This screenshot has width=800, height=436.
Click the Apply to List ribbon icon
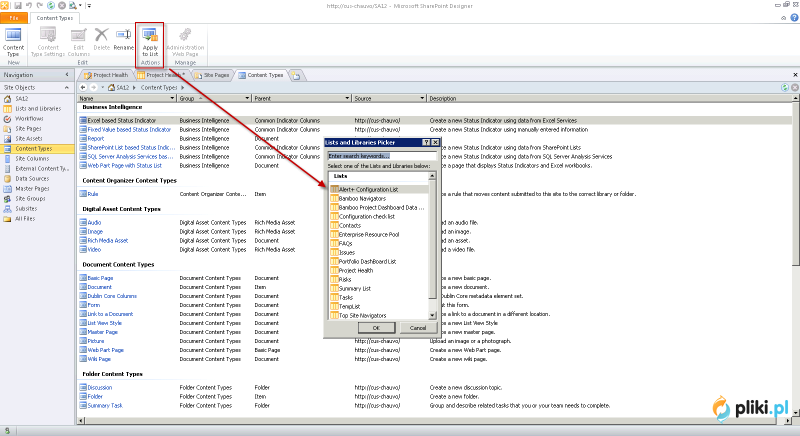tap(150, 42)
